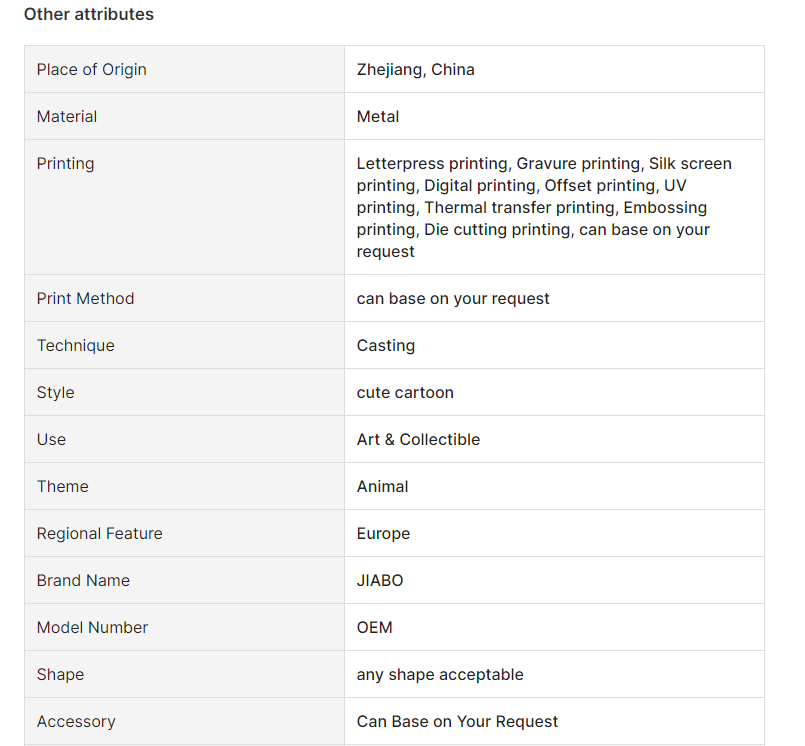The image size is (805, 746).
Task: Click the 'JIABO' brand name value
Action: click(x=380, y=580)
